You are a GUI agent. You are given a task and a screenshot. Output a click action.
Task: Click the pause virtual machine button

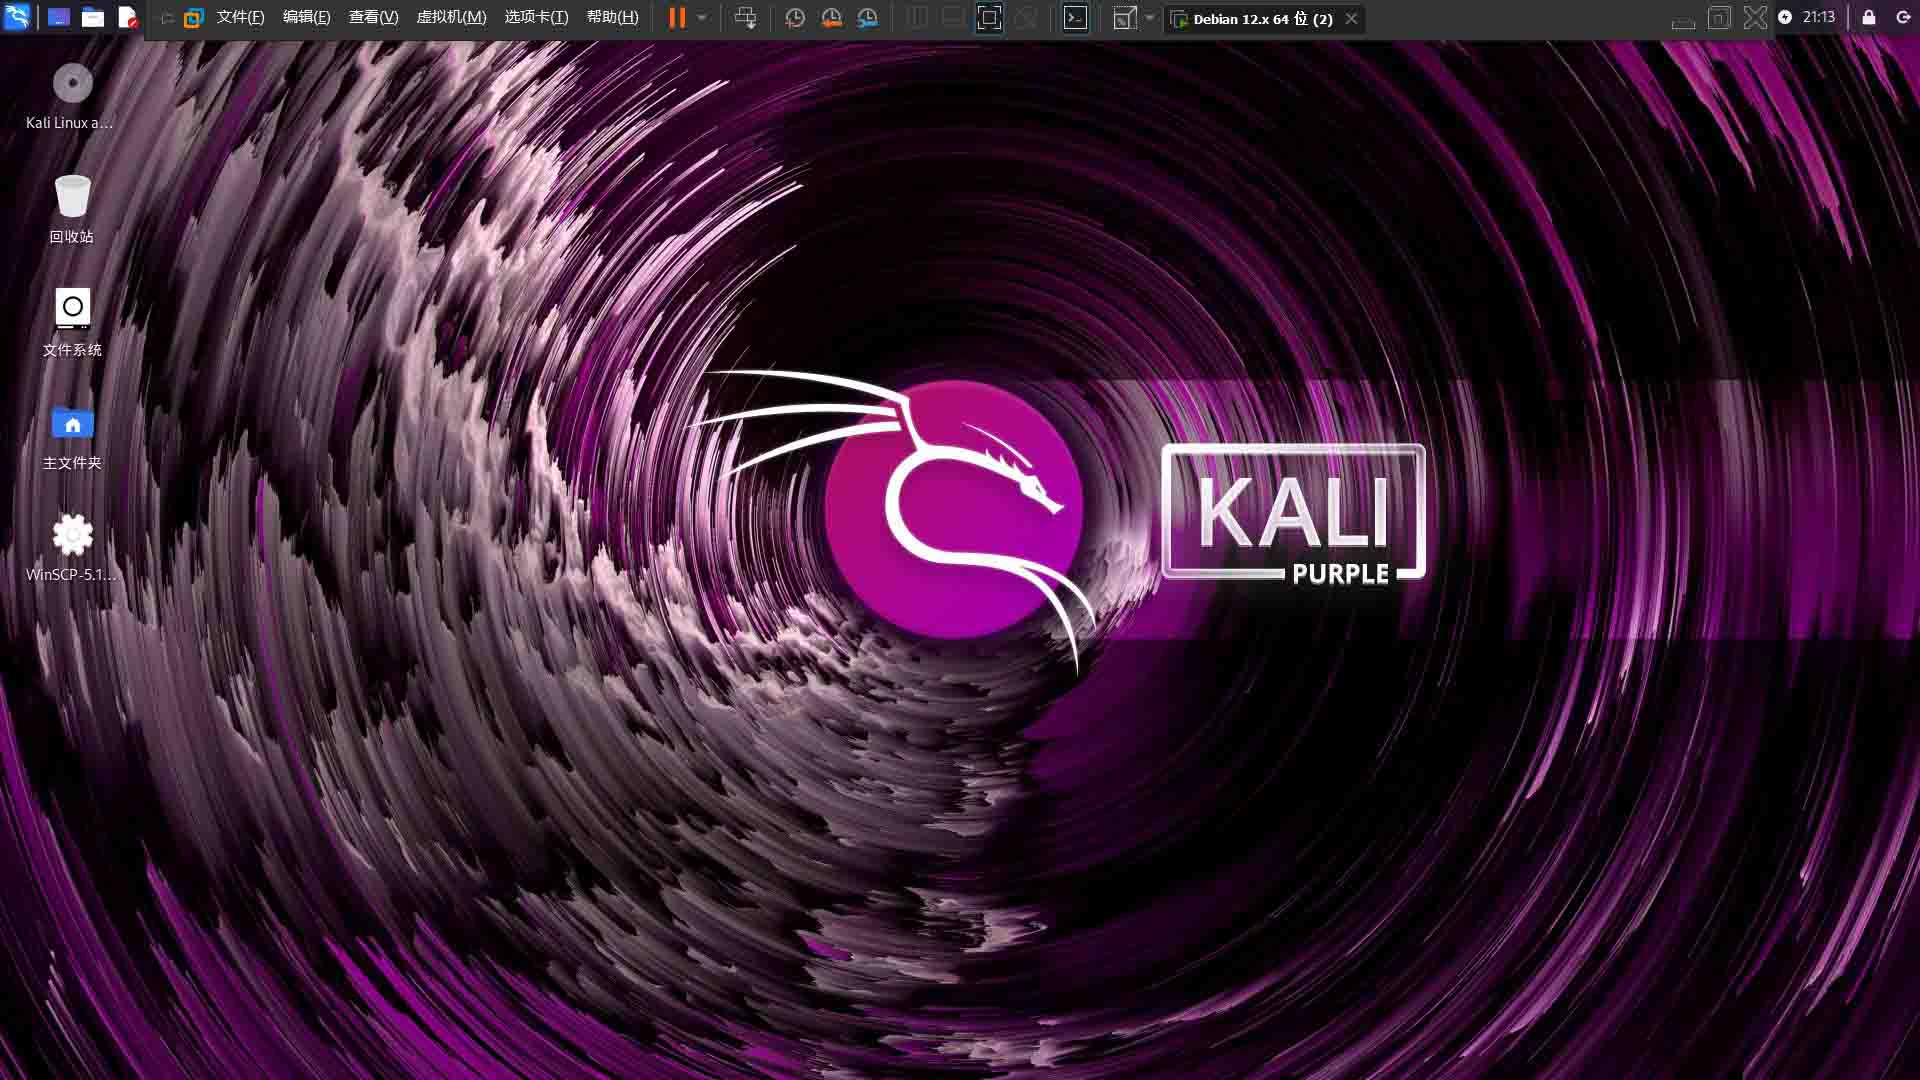(677, 18)
